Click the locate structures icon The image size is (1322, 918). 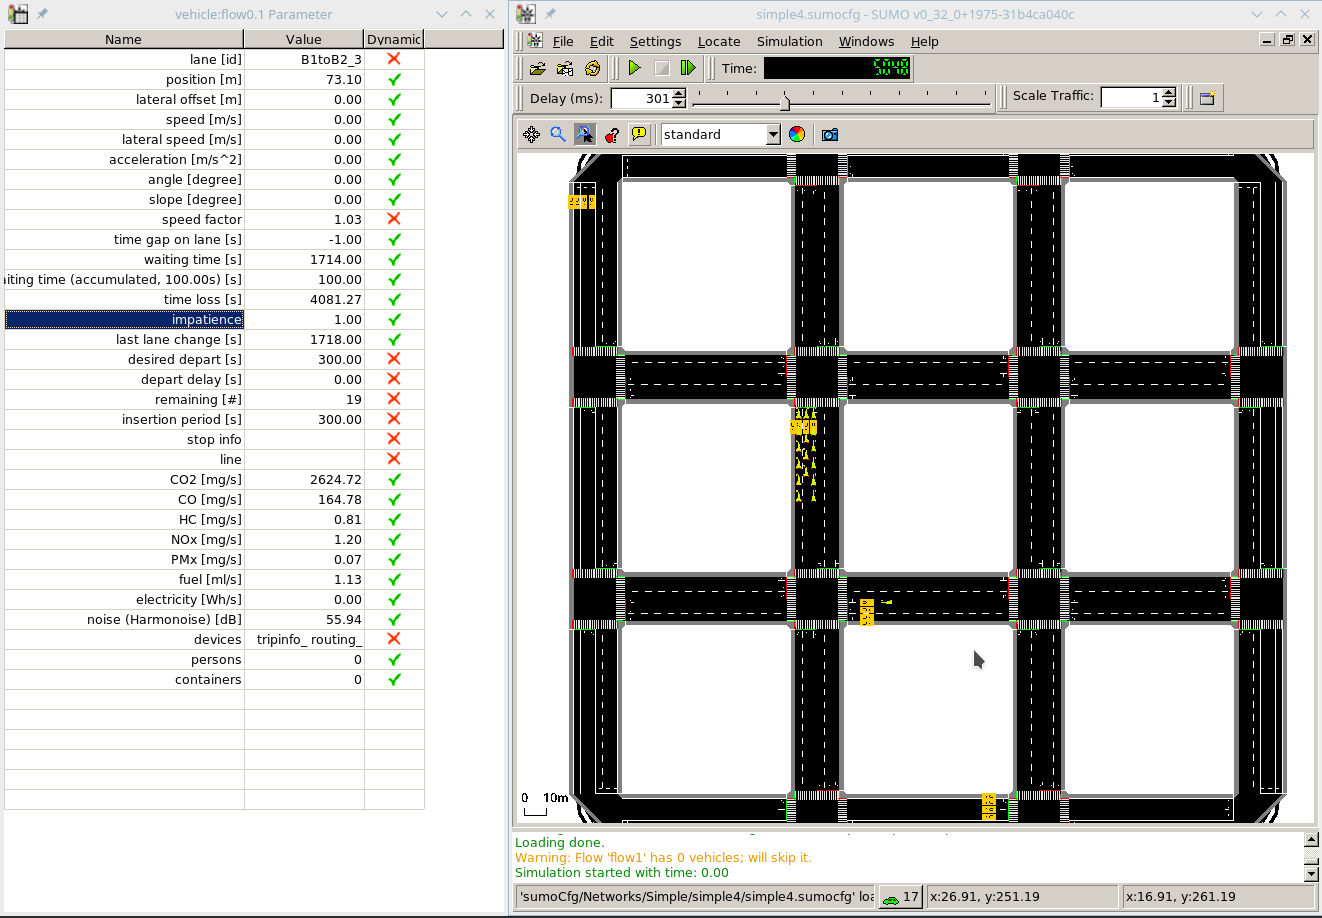point(612,134)
